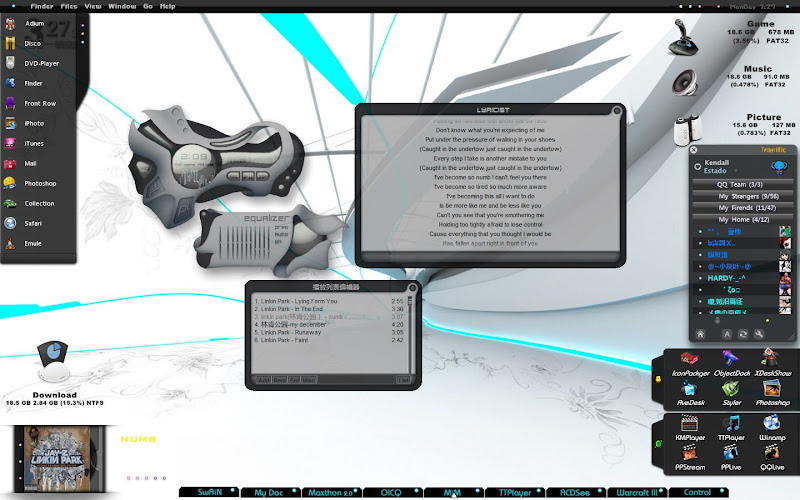The image size is (800, 500).
Task: Expand the QQ Team contact group
Action: point(741,184)
